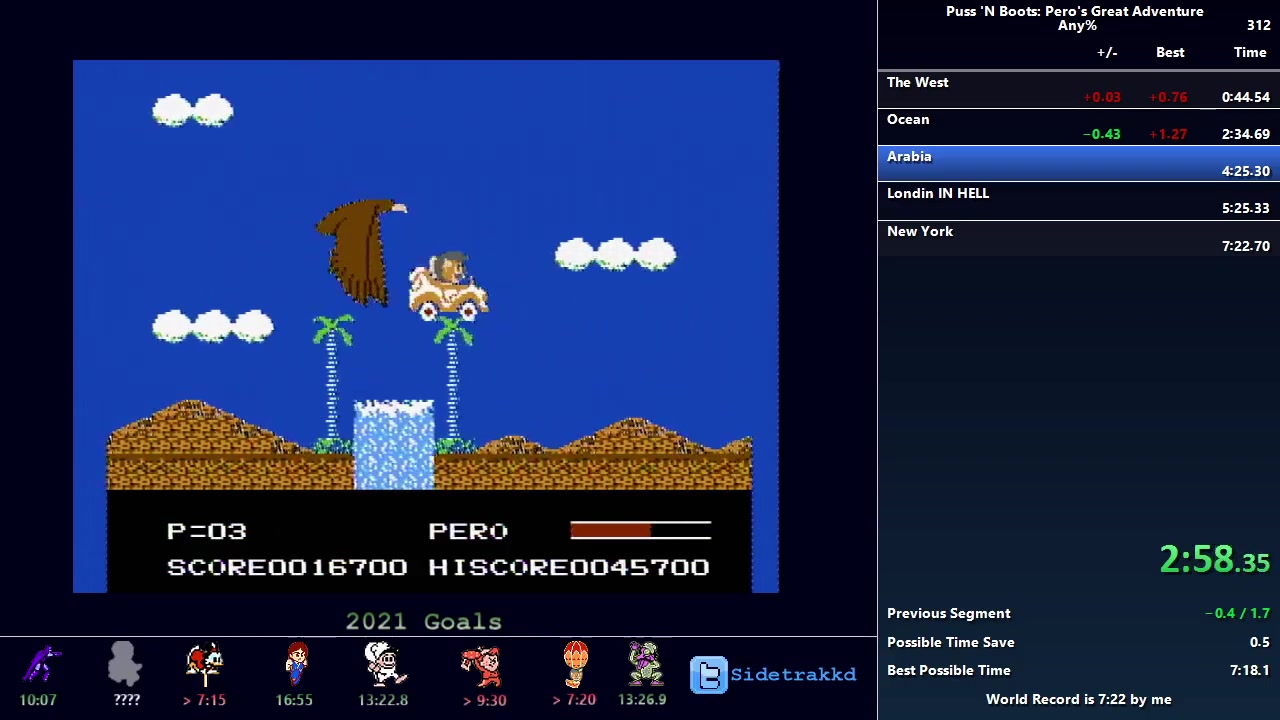Click the Previous Segment label
The width and height of the screenshot is (1280, 720).
click(x=948, y=613)
